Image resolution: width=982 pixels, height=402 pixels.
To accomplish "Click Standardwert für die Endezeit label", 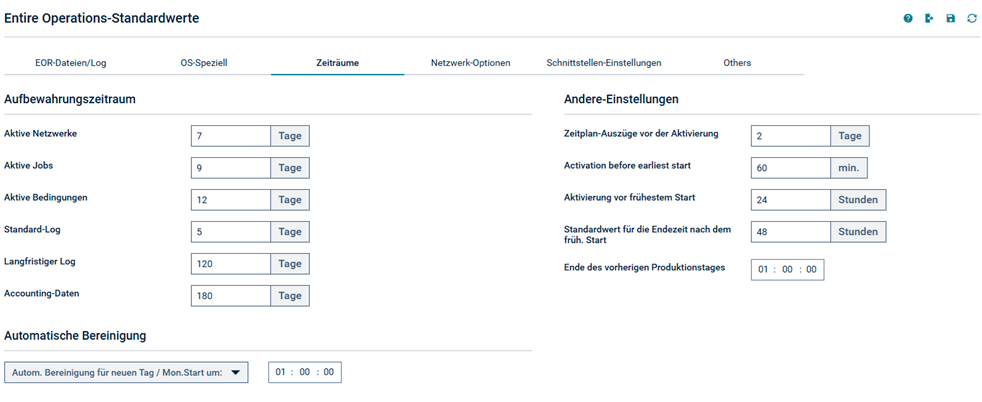I will [x=648, y=234].
